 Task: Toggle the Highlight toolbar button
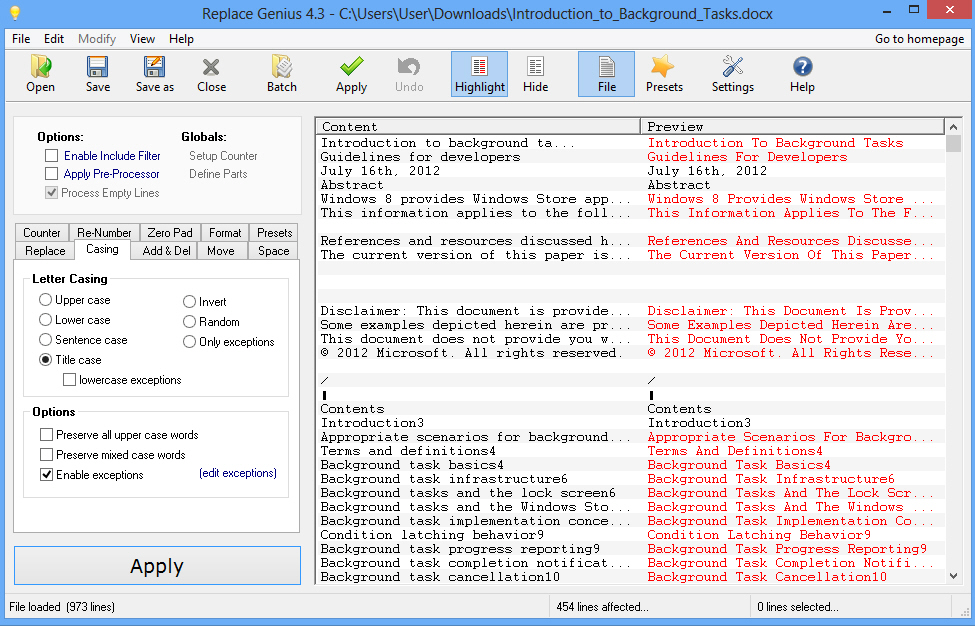pos(479,74)
